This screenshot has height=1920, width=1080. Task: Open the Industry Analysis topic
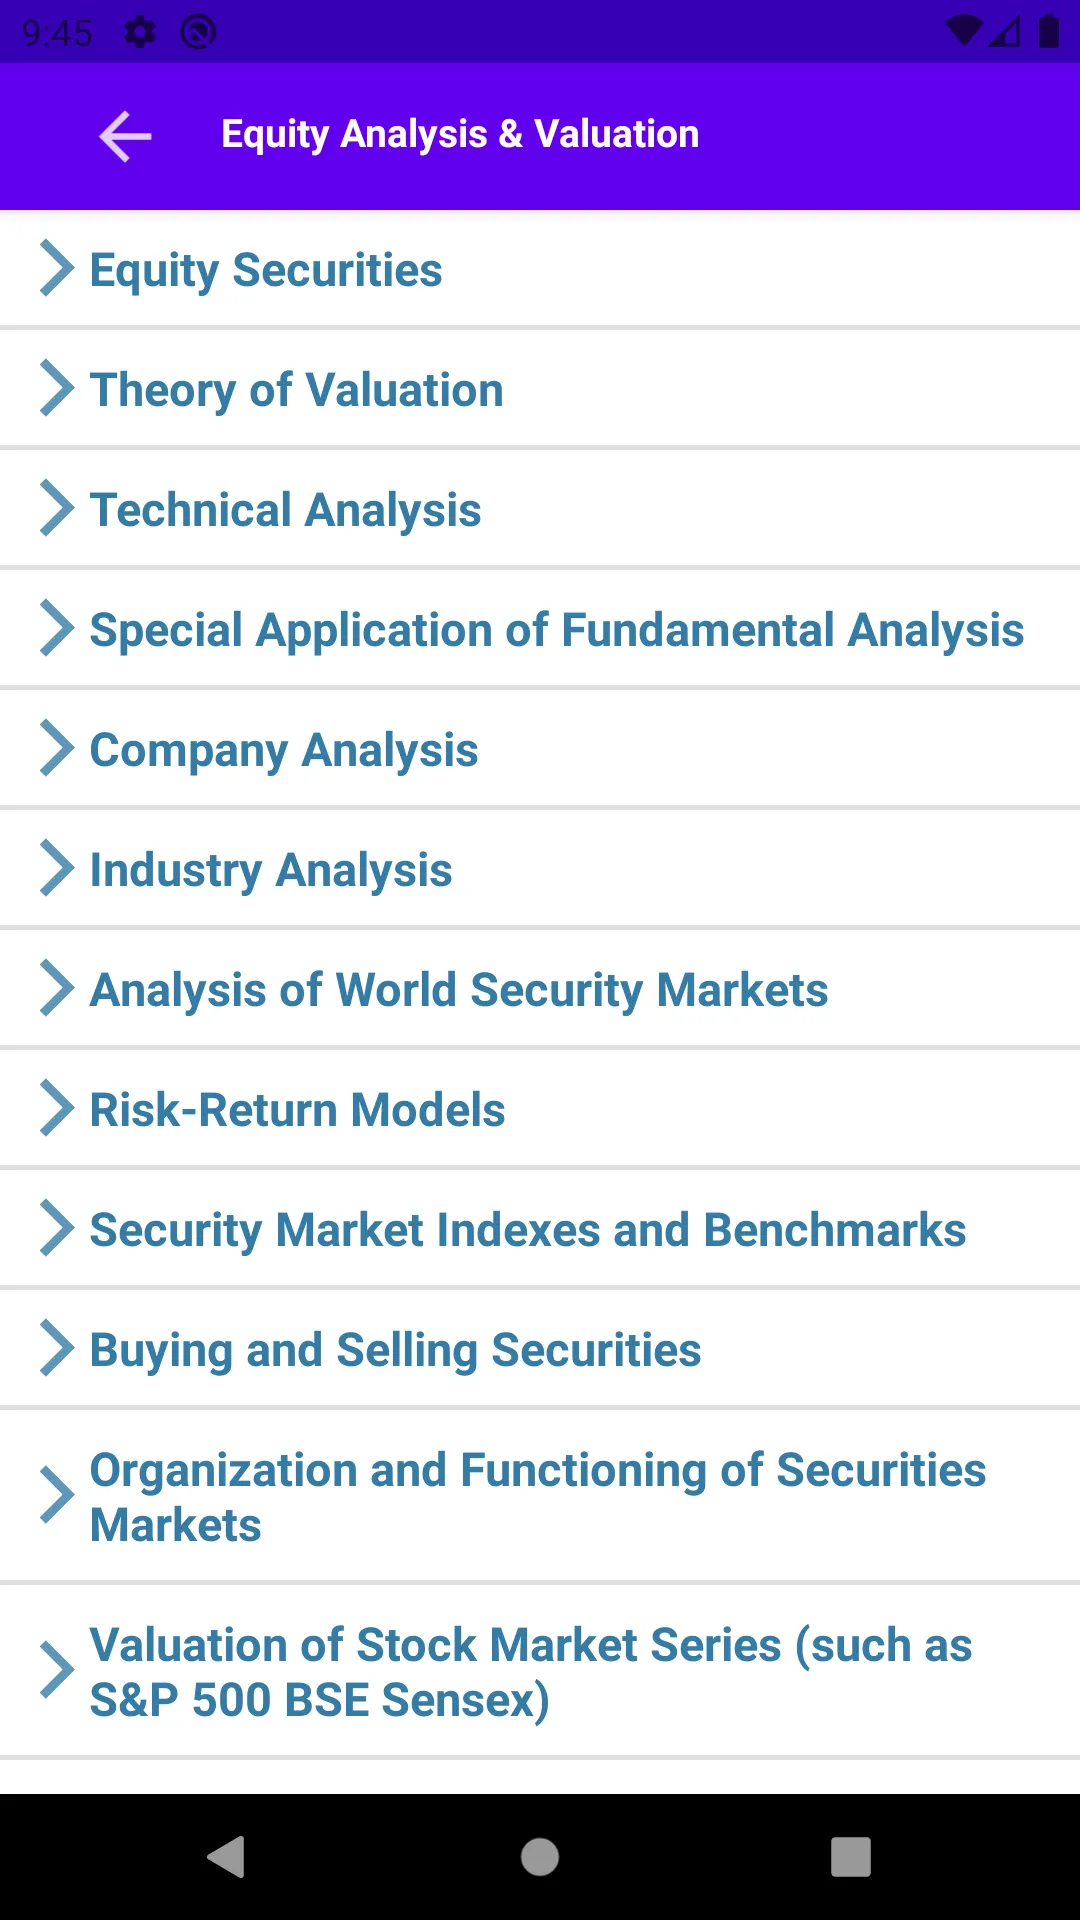[540, 869]
